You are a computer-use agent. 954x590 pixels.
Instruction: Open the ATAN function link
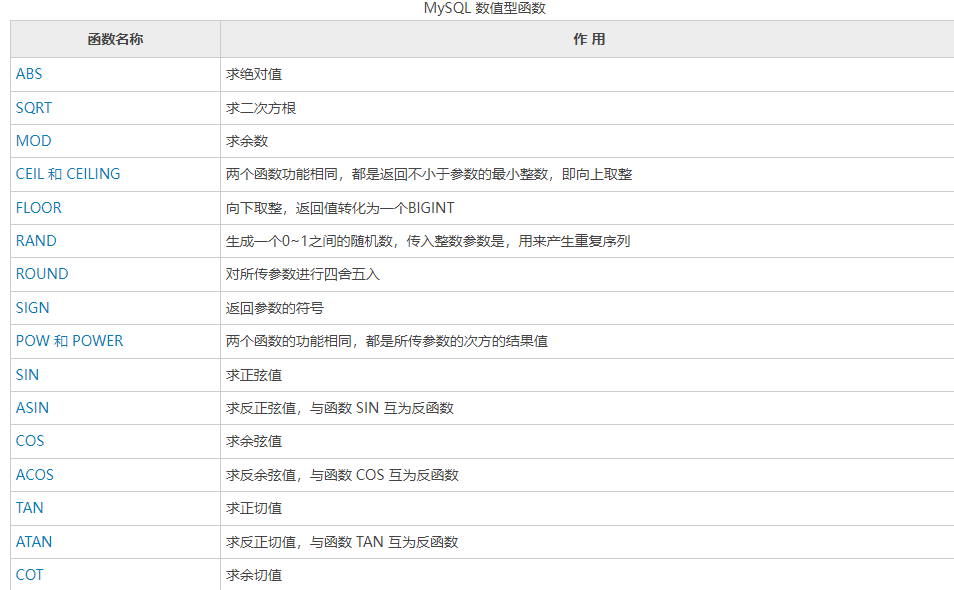[x=34, y=542]
